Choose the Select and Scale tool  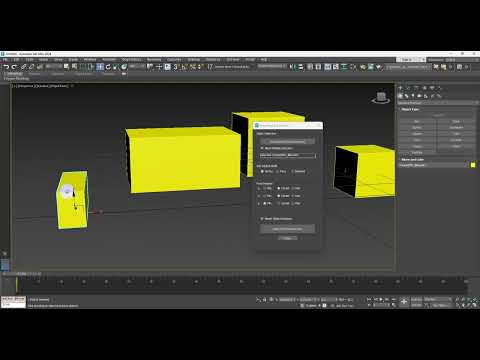tap(116, 67)
